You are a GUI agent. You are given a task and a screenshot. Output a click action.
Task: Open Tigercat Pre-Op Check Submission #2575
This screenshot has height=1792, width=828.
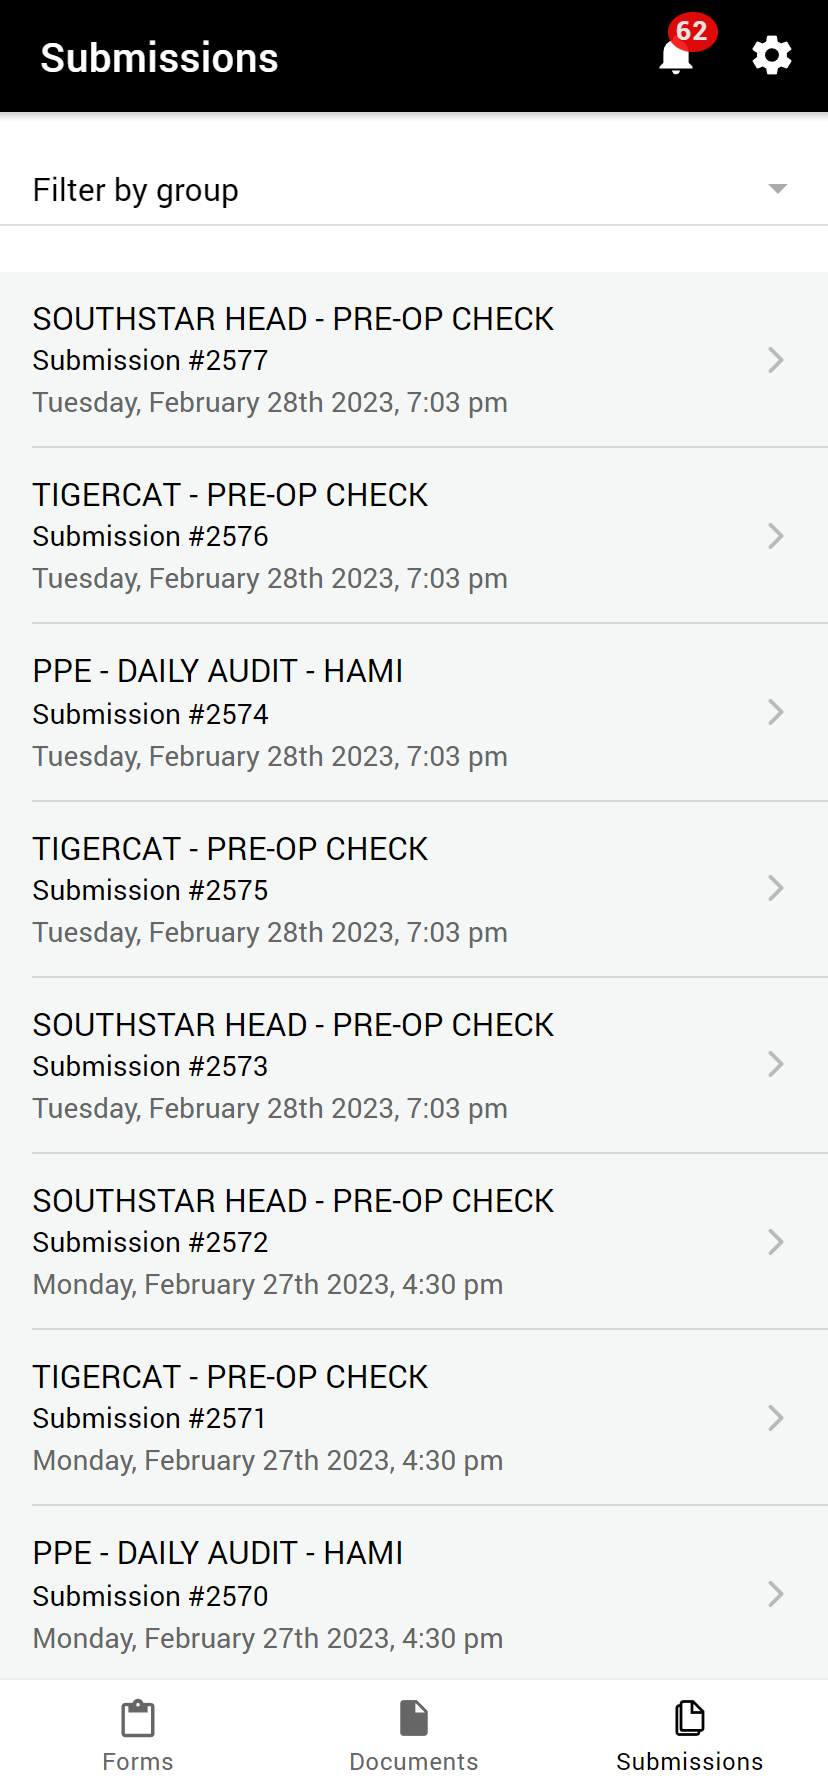pos(414,890)
